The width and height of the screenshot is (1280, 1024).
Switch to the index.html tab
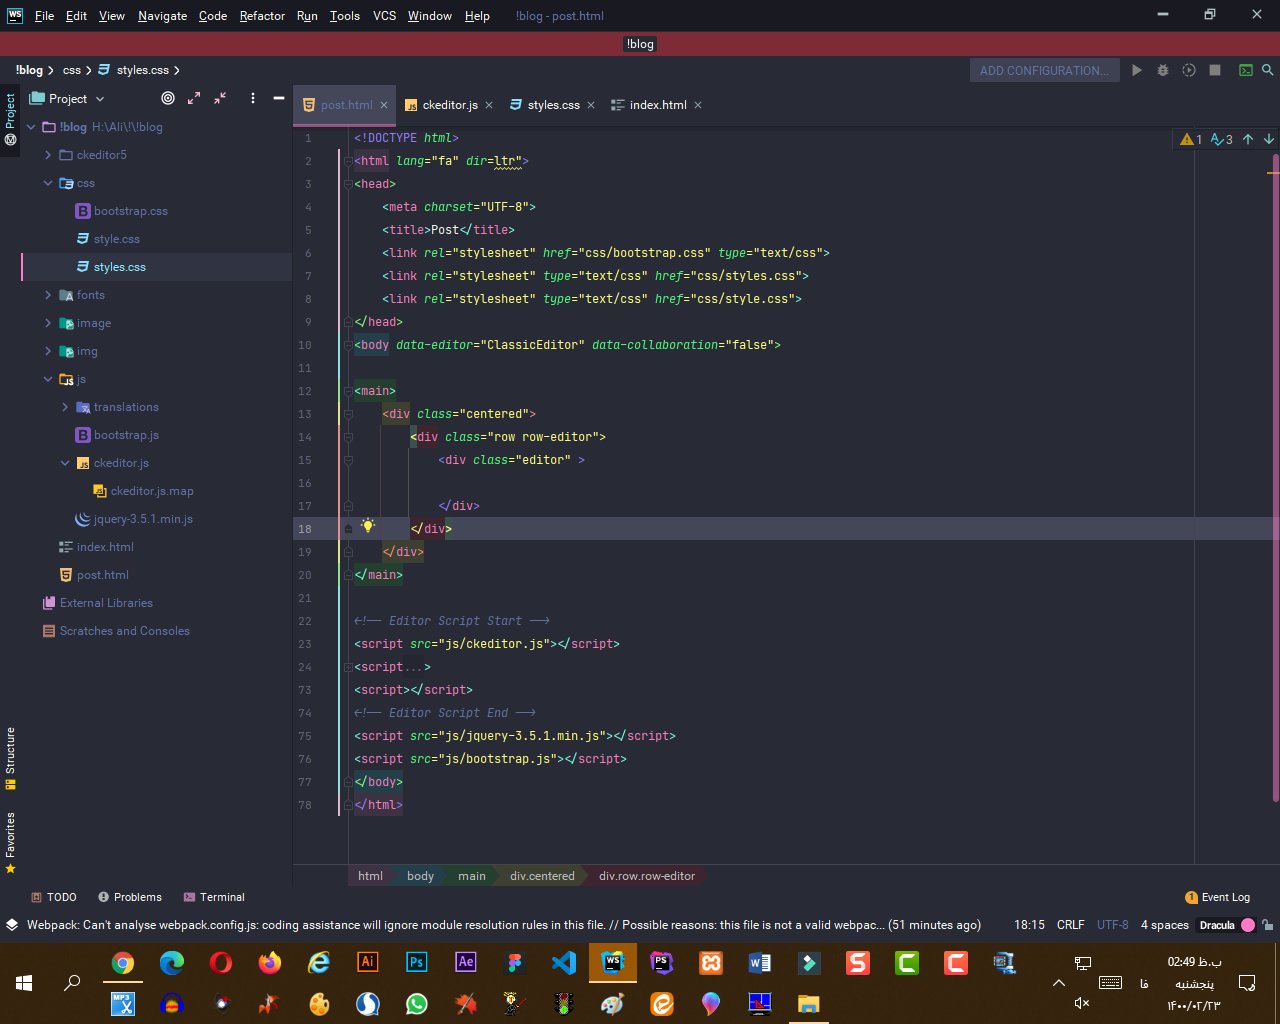tap(658, 105)
